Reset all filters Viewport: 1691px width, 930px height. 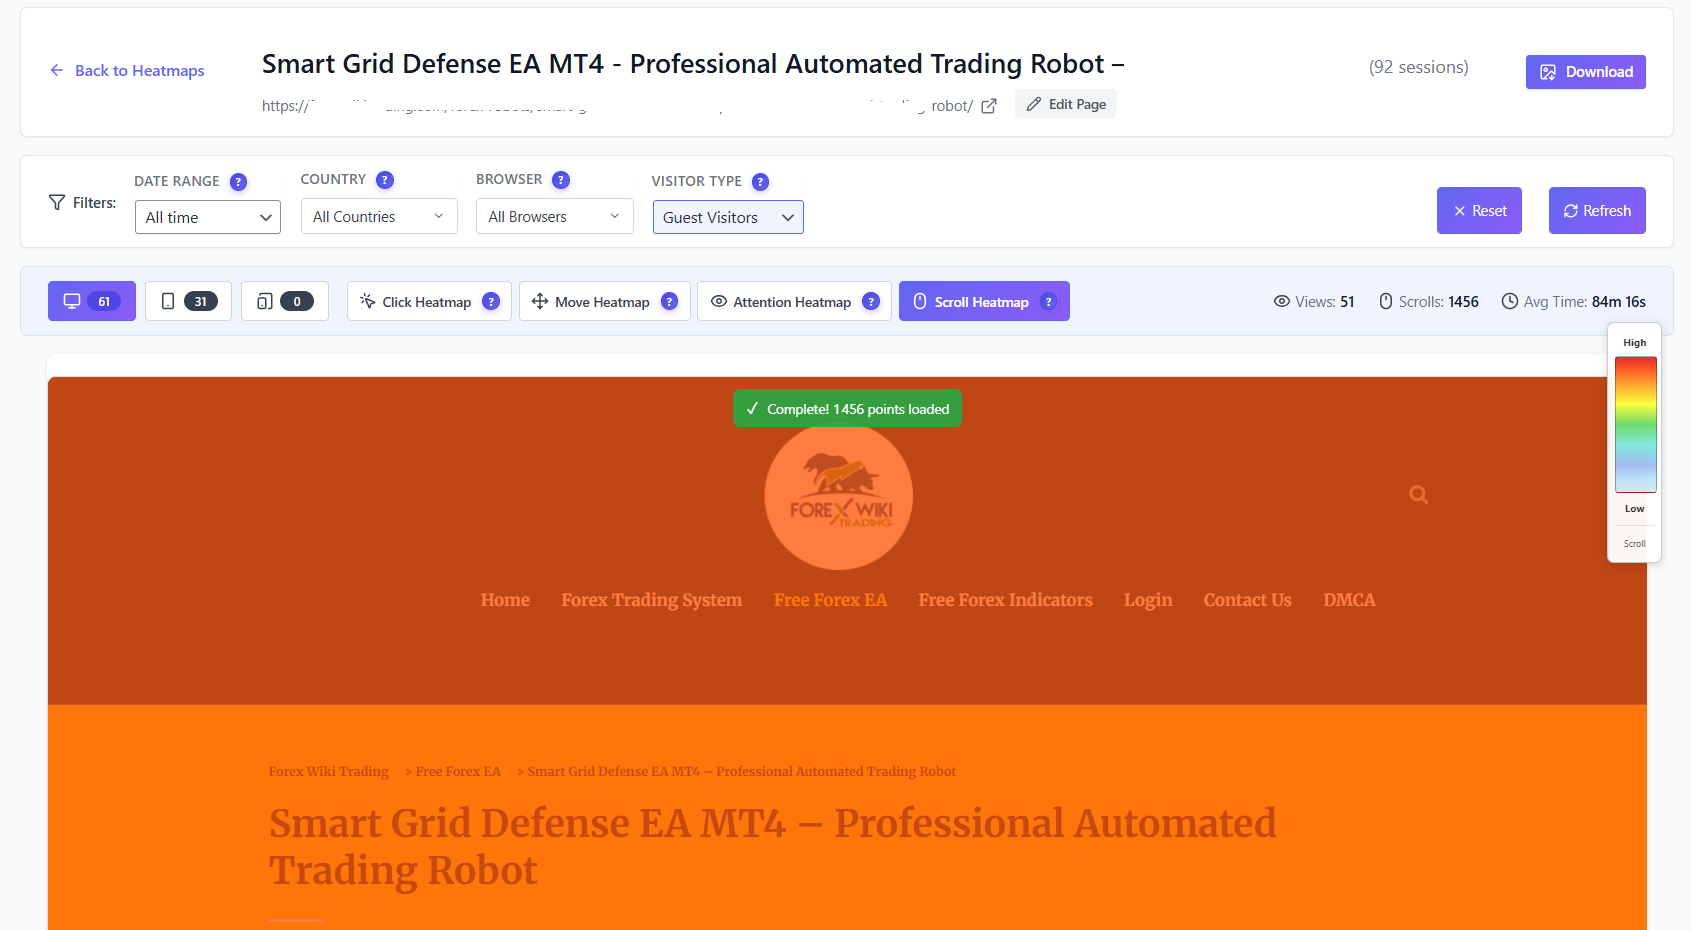1479,211
